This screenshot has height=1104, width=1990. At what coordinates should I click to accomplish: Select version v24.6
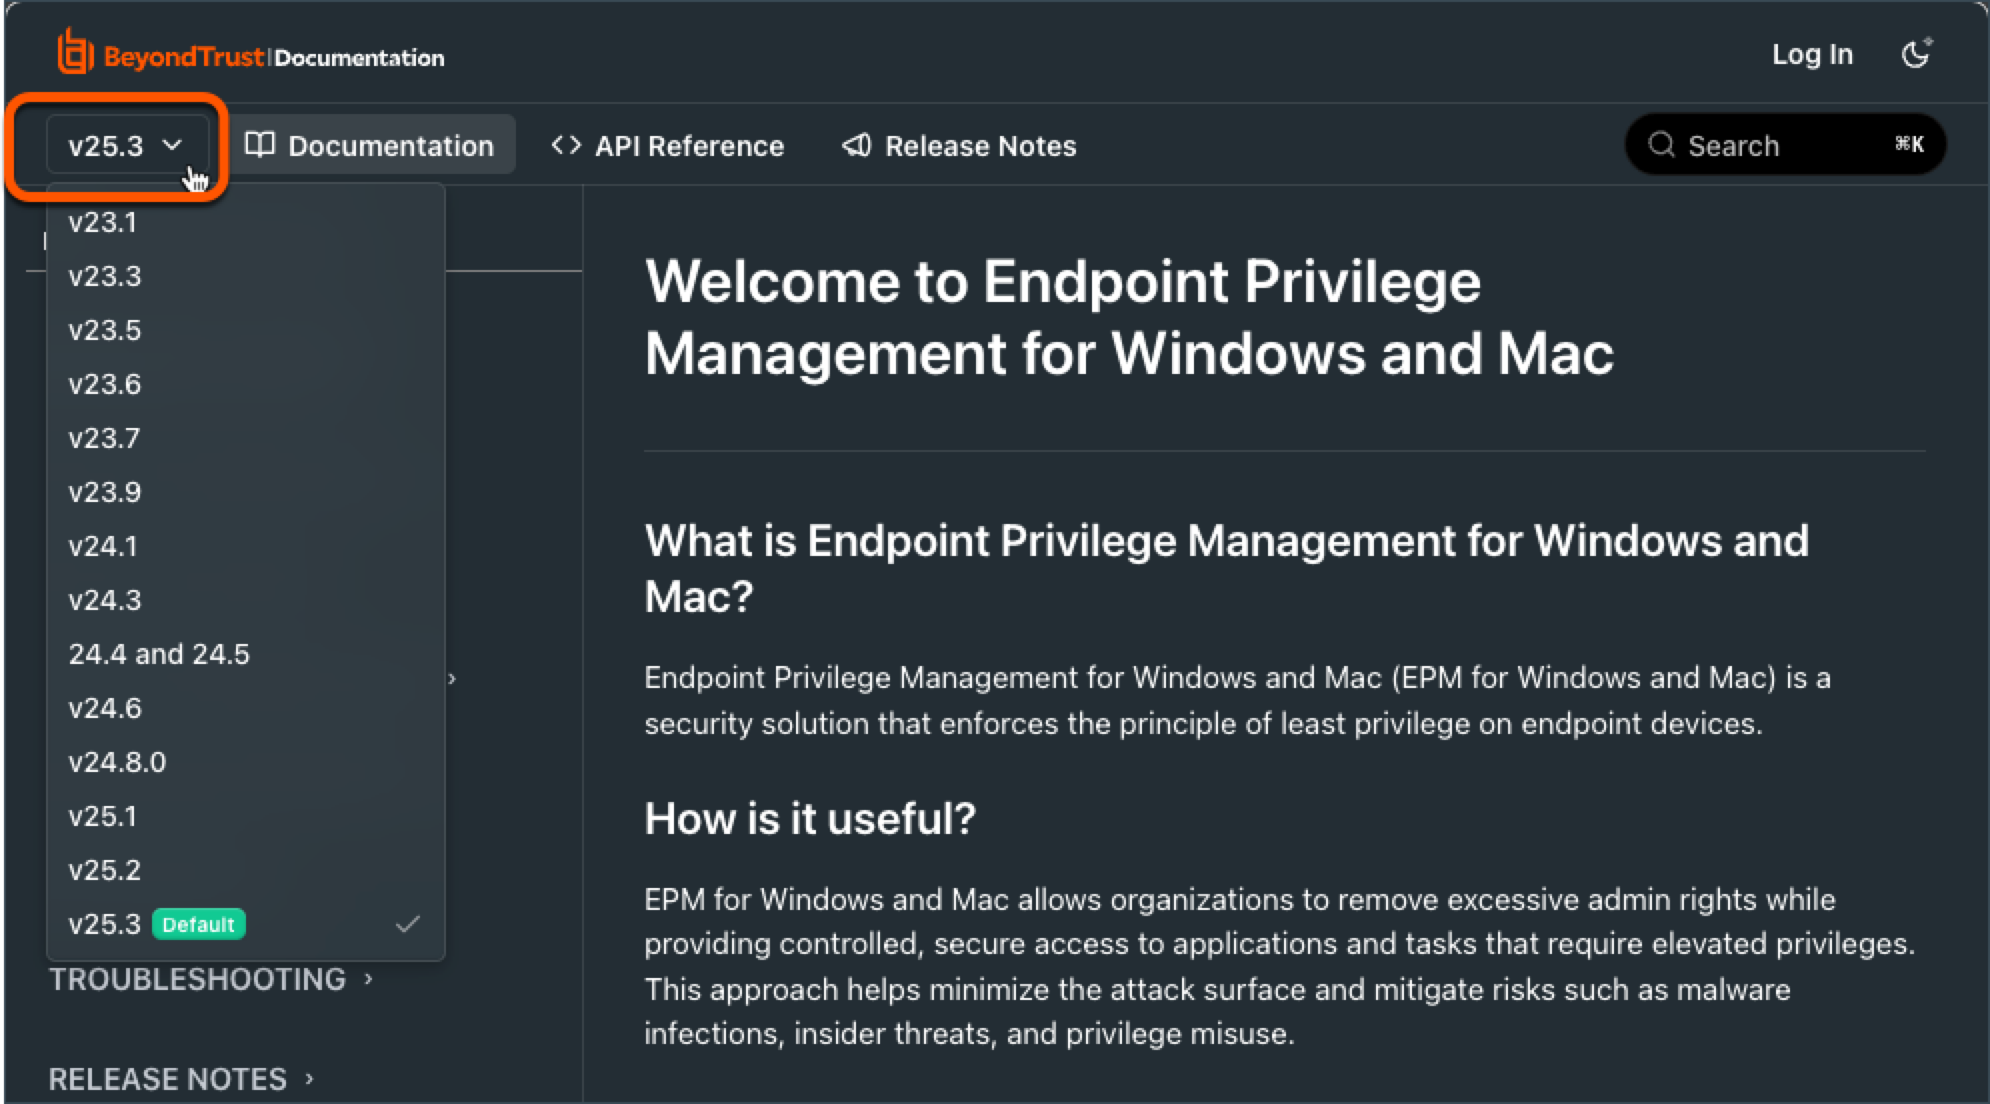(246, 708)
